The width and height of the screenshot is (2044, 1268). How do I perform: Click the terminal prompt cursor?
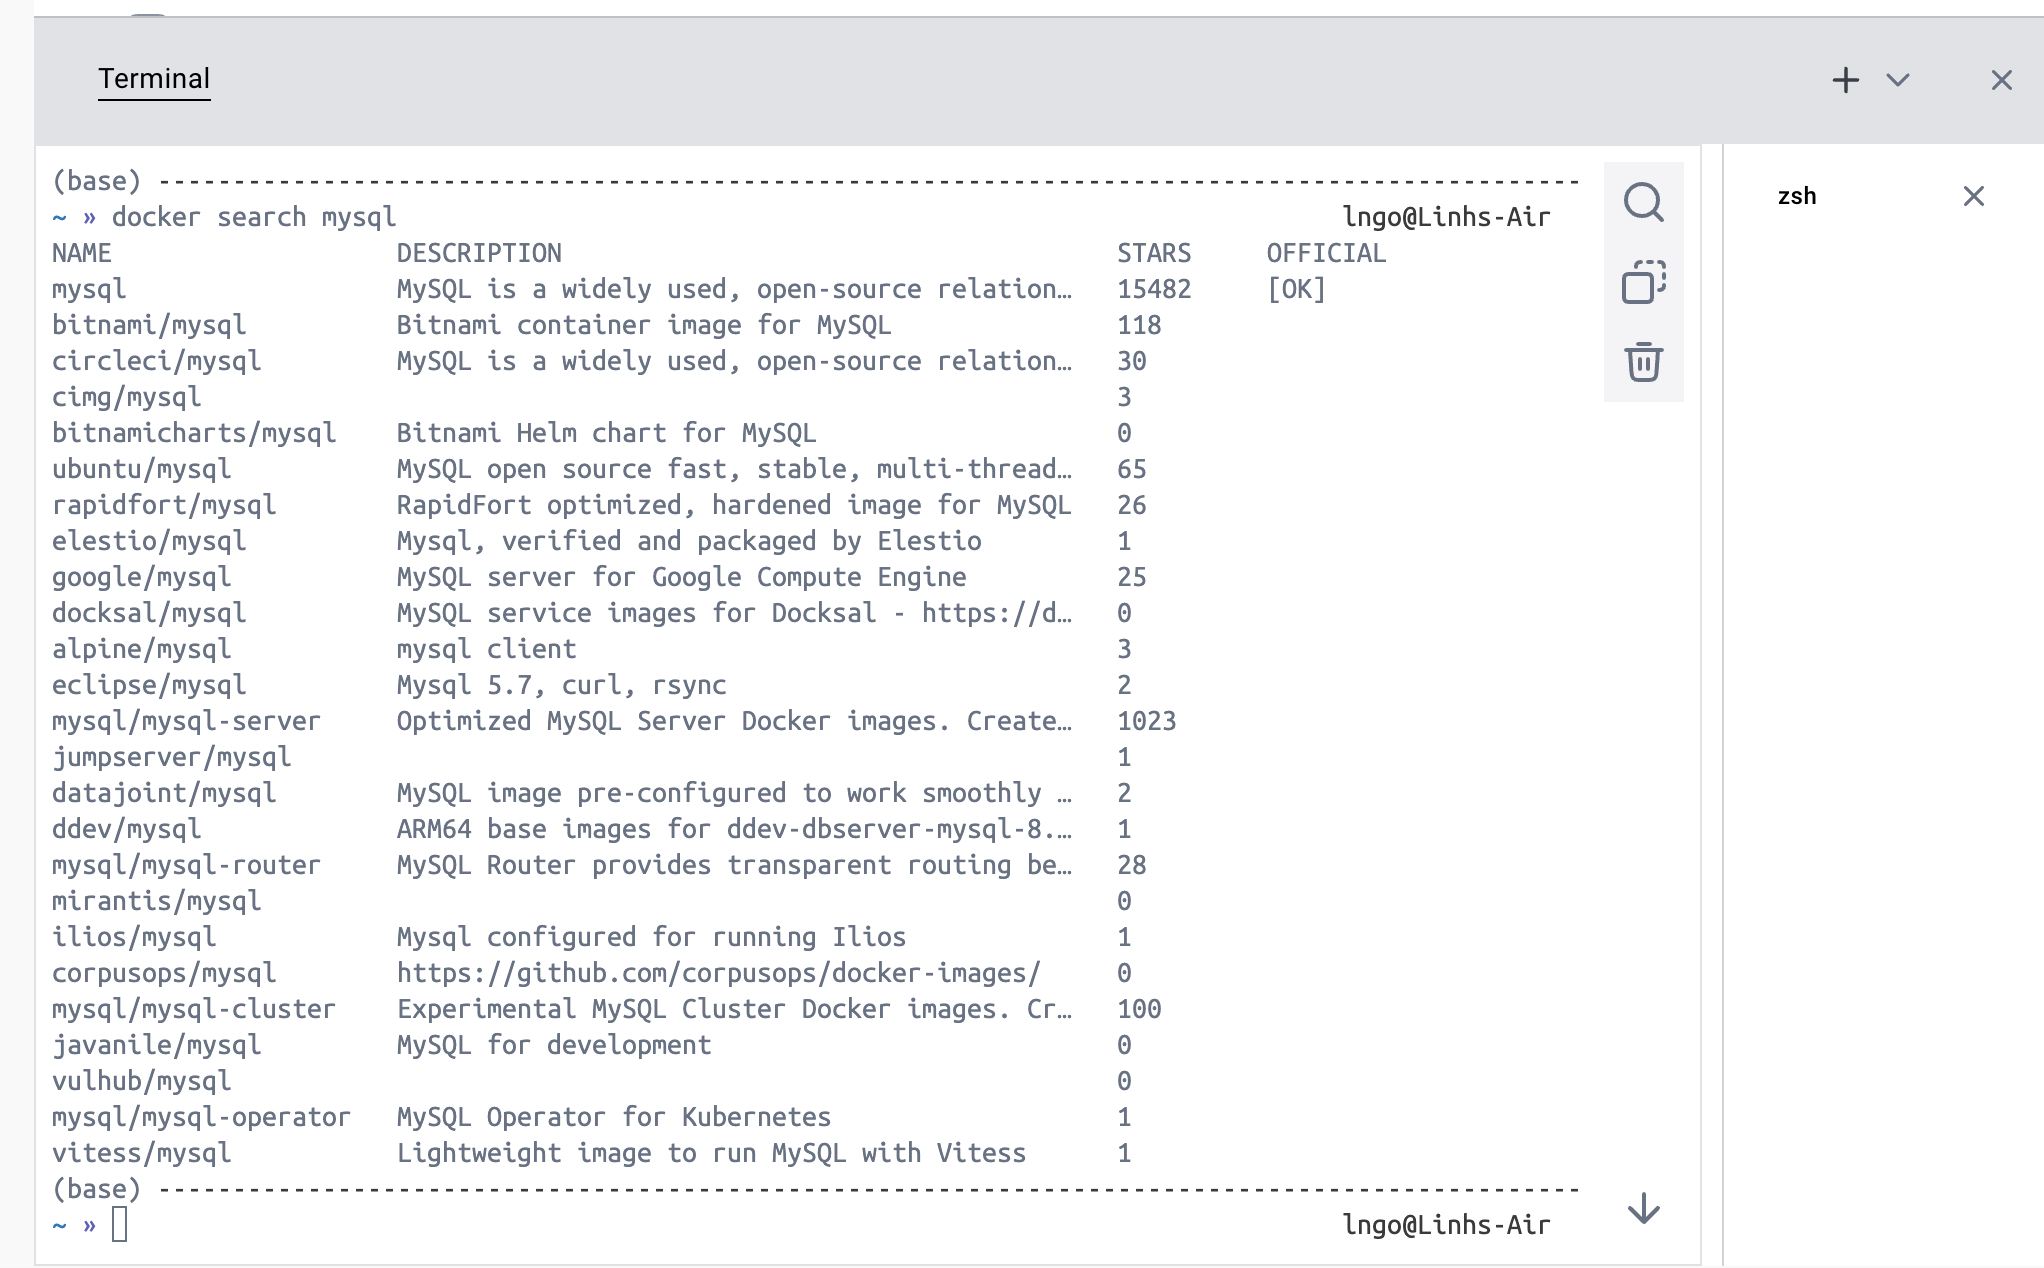119,1224
